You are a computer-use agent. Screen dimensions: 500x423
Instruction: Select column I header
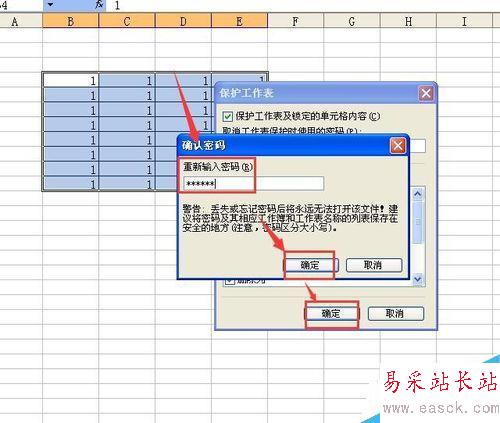point(464,22)
